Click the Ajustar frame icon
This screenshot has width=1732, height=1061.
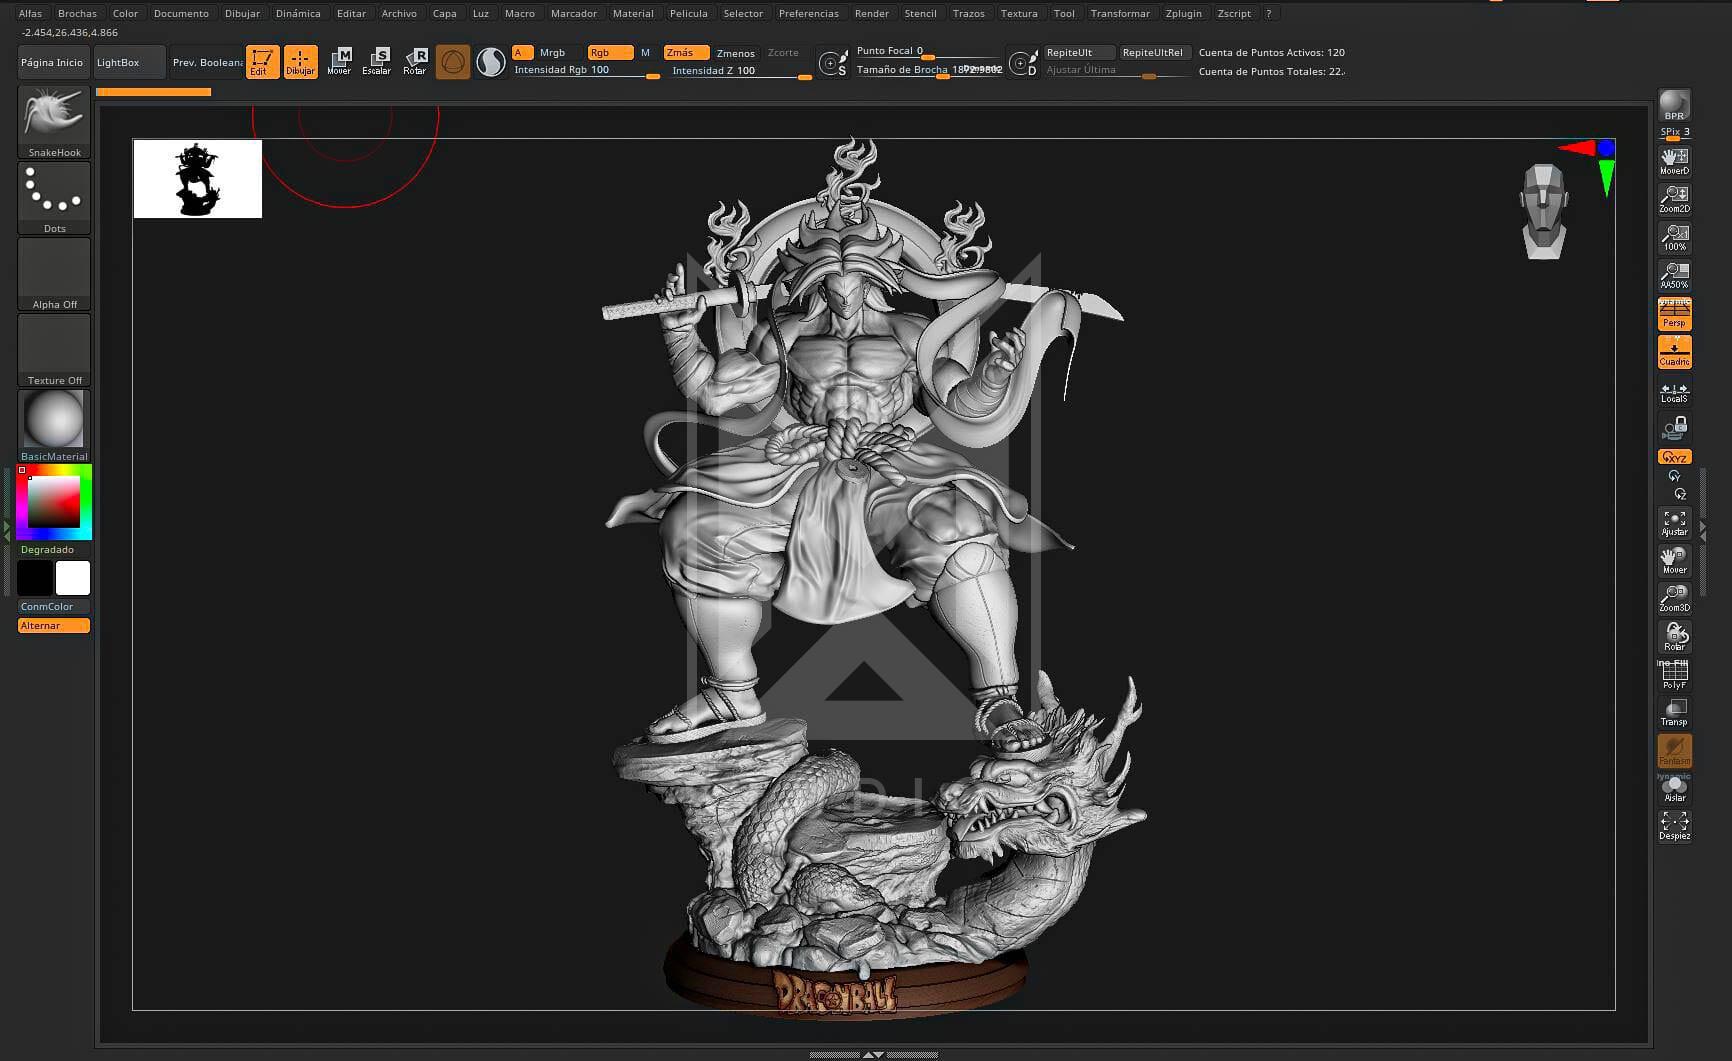coord(1674,522)
